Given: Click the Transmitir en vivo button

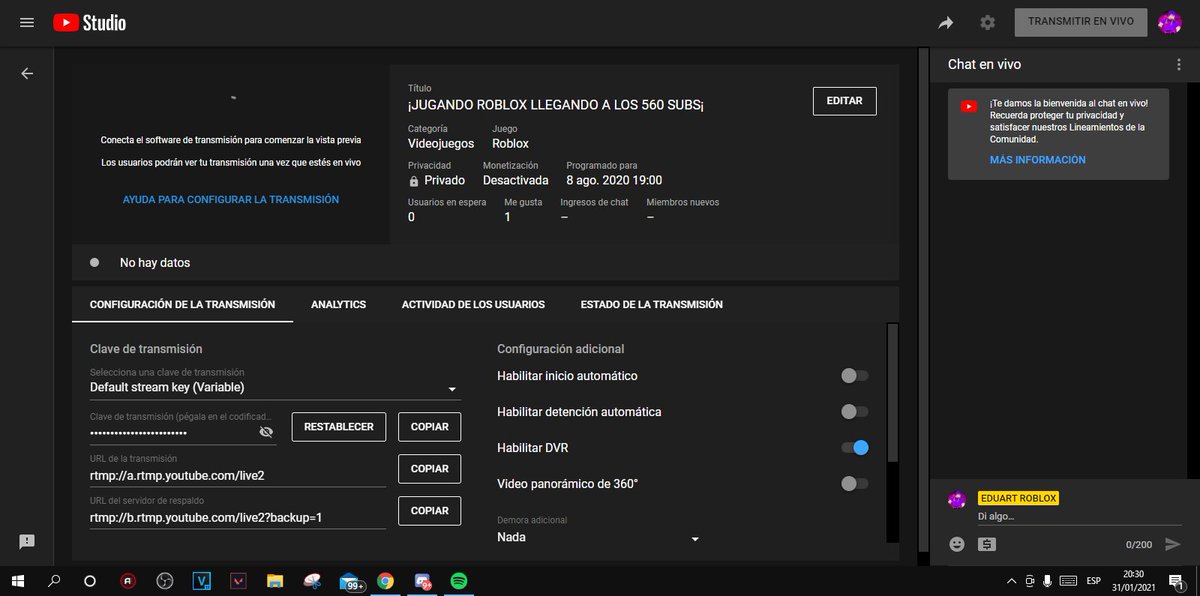Looking at the screenshot, I should coord(1081,22).
